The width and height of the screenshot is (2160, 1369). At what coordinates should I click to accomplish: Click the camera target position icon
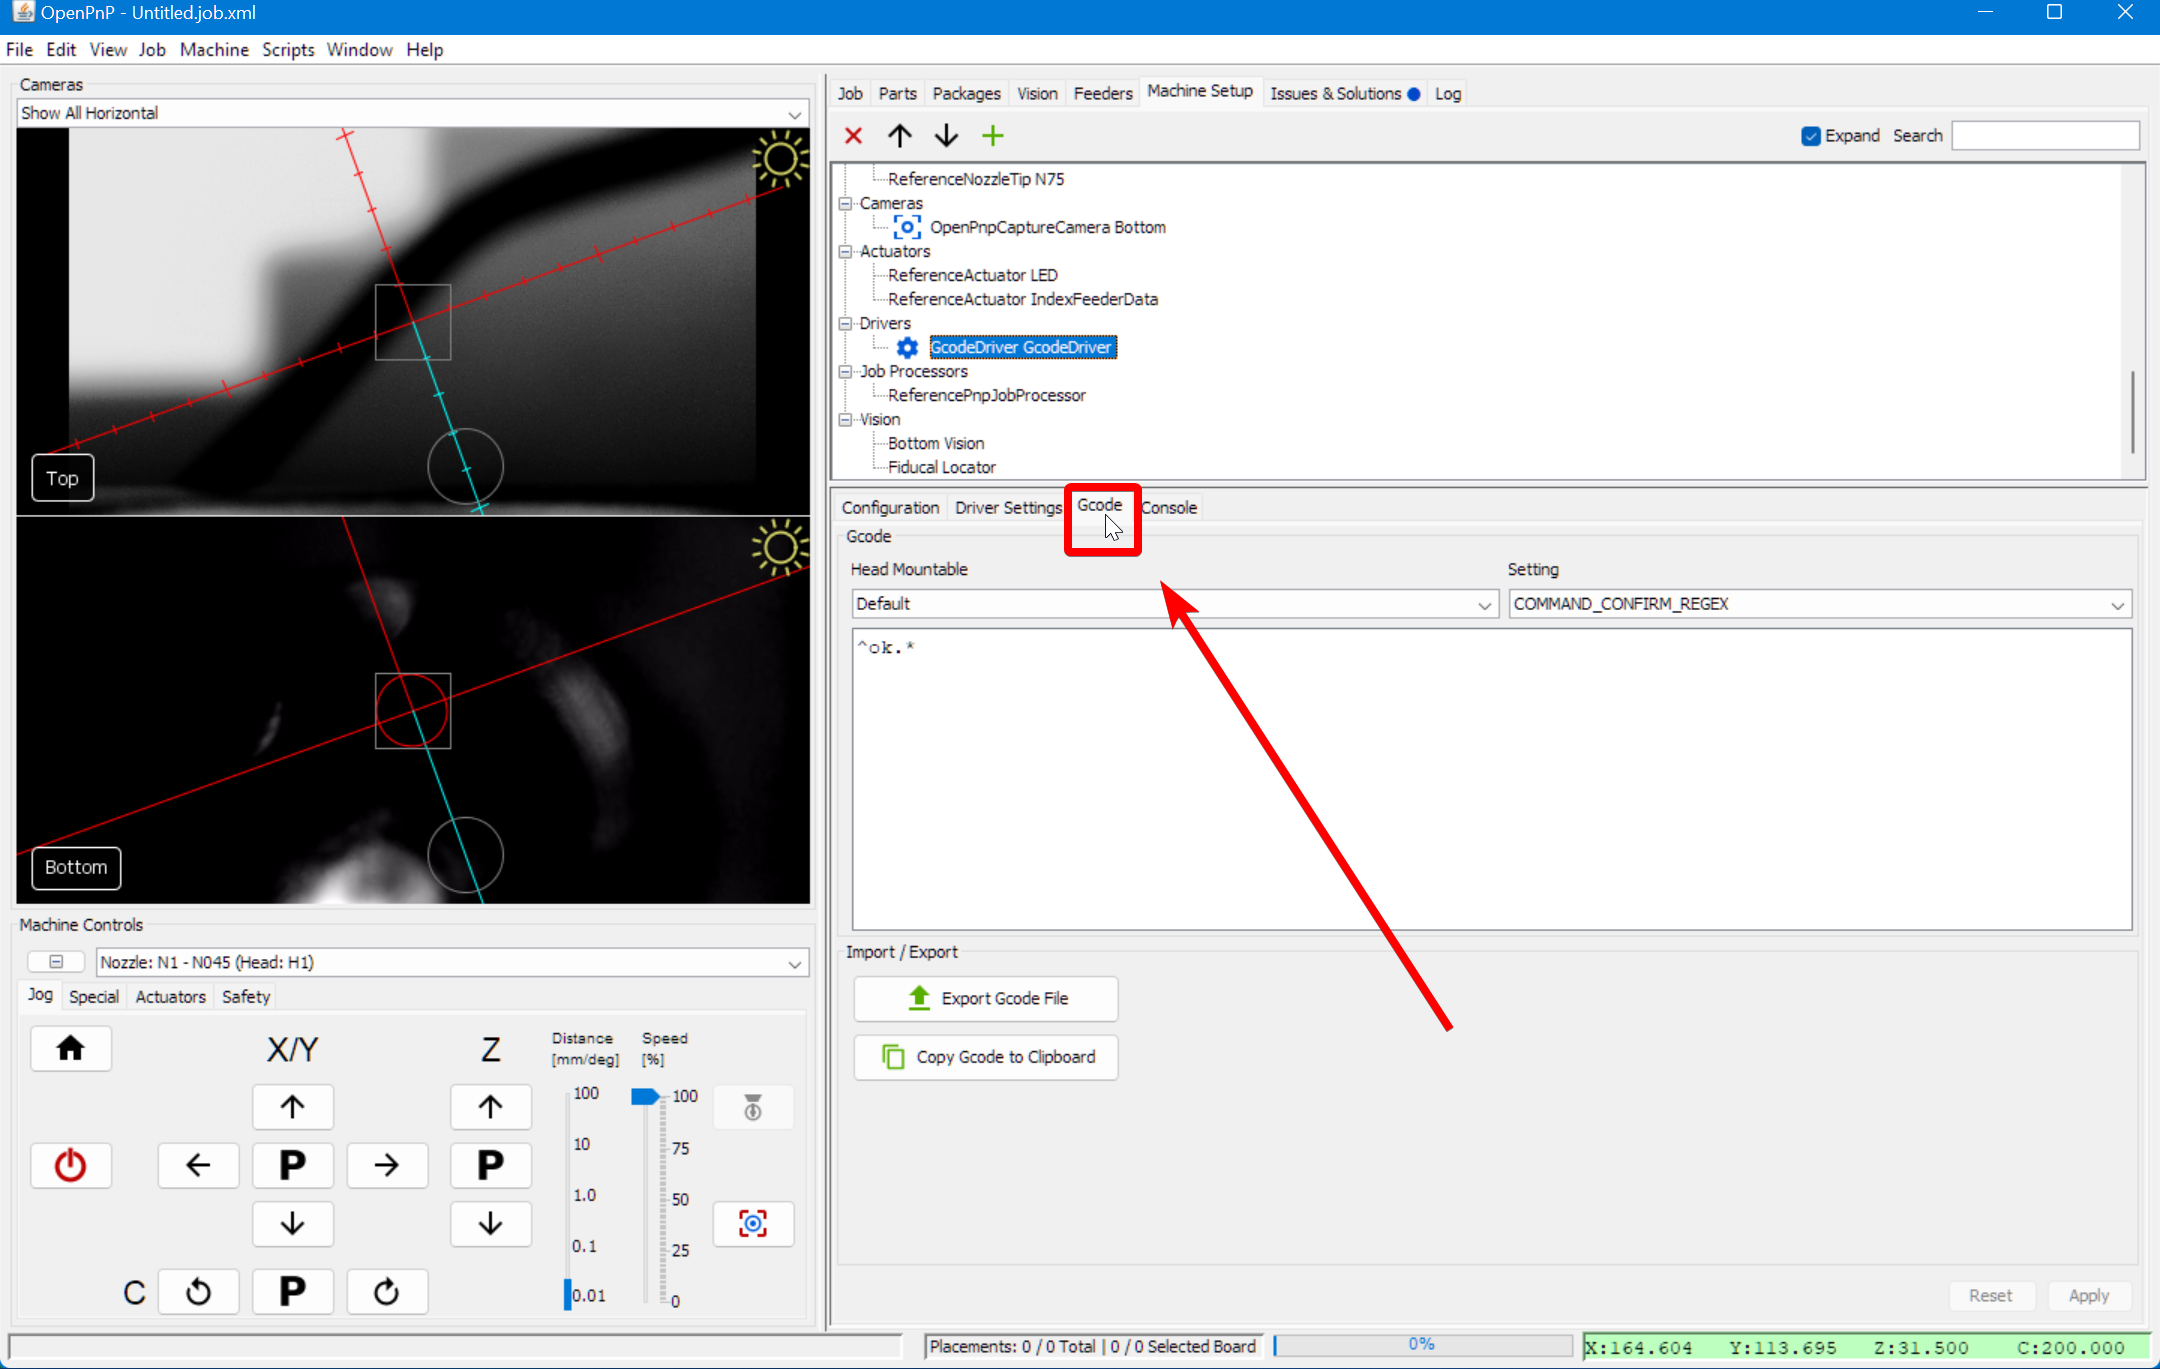click(753, 1223)
